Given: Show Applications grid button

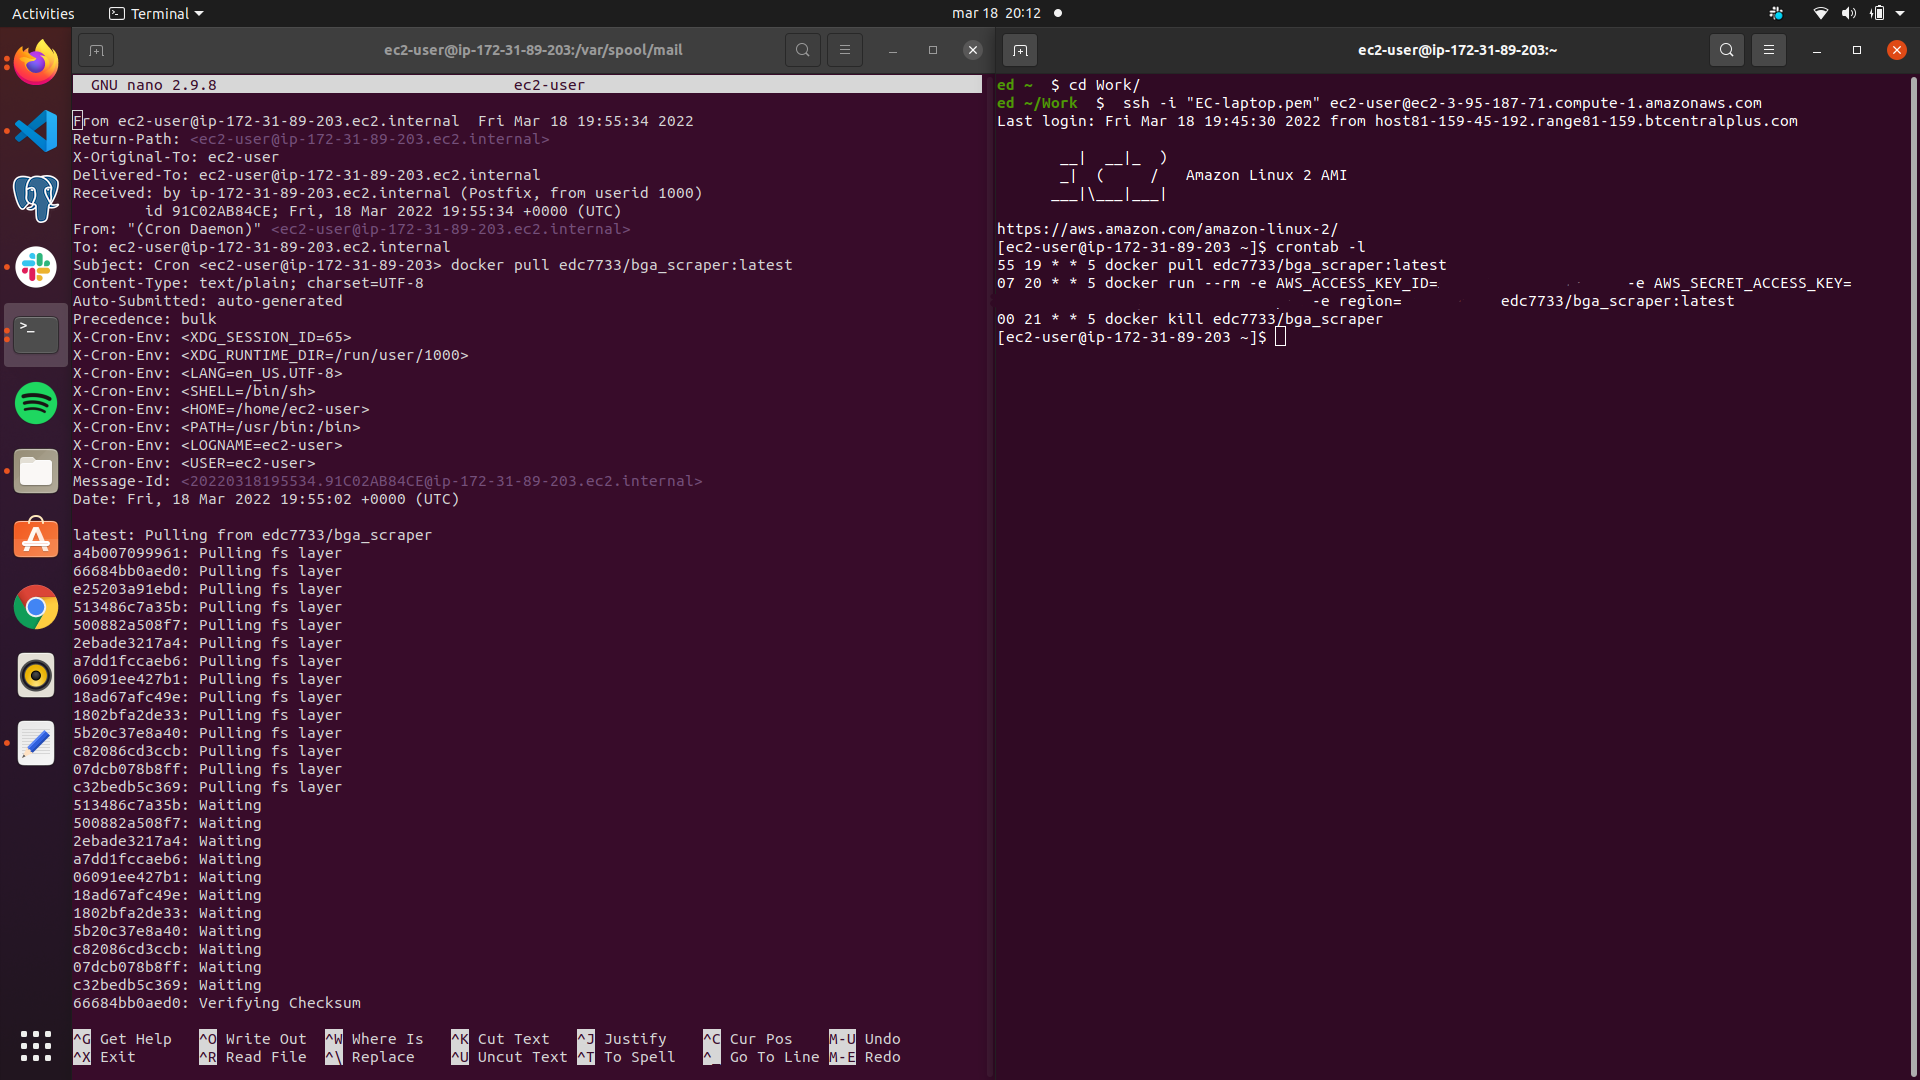Looking at the screenshot, I should coord(36,1046).
